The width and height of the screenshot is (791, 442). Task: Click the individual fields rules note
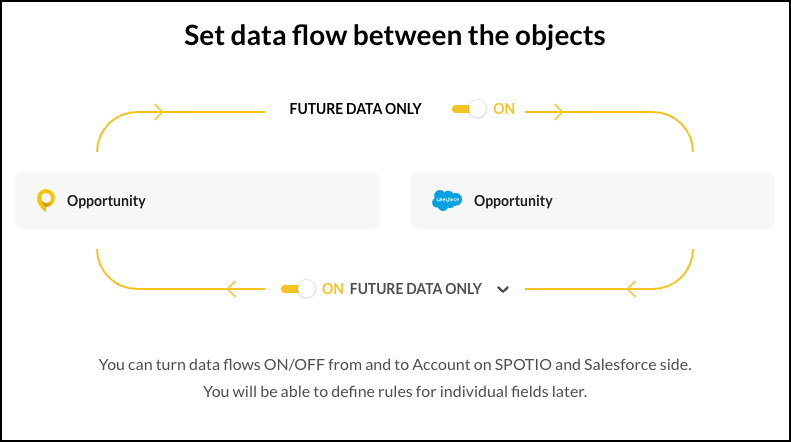tap(395, 392)
